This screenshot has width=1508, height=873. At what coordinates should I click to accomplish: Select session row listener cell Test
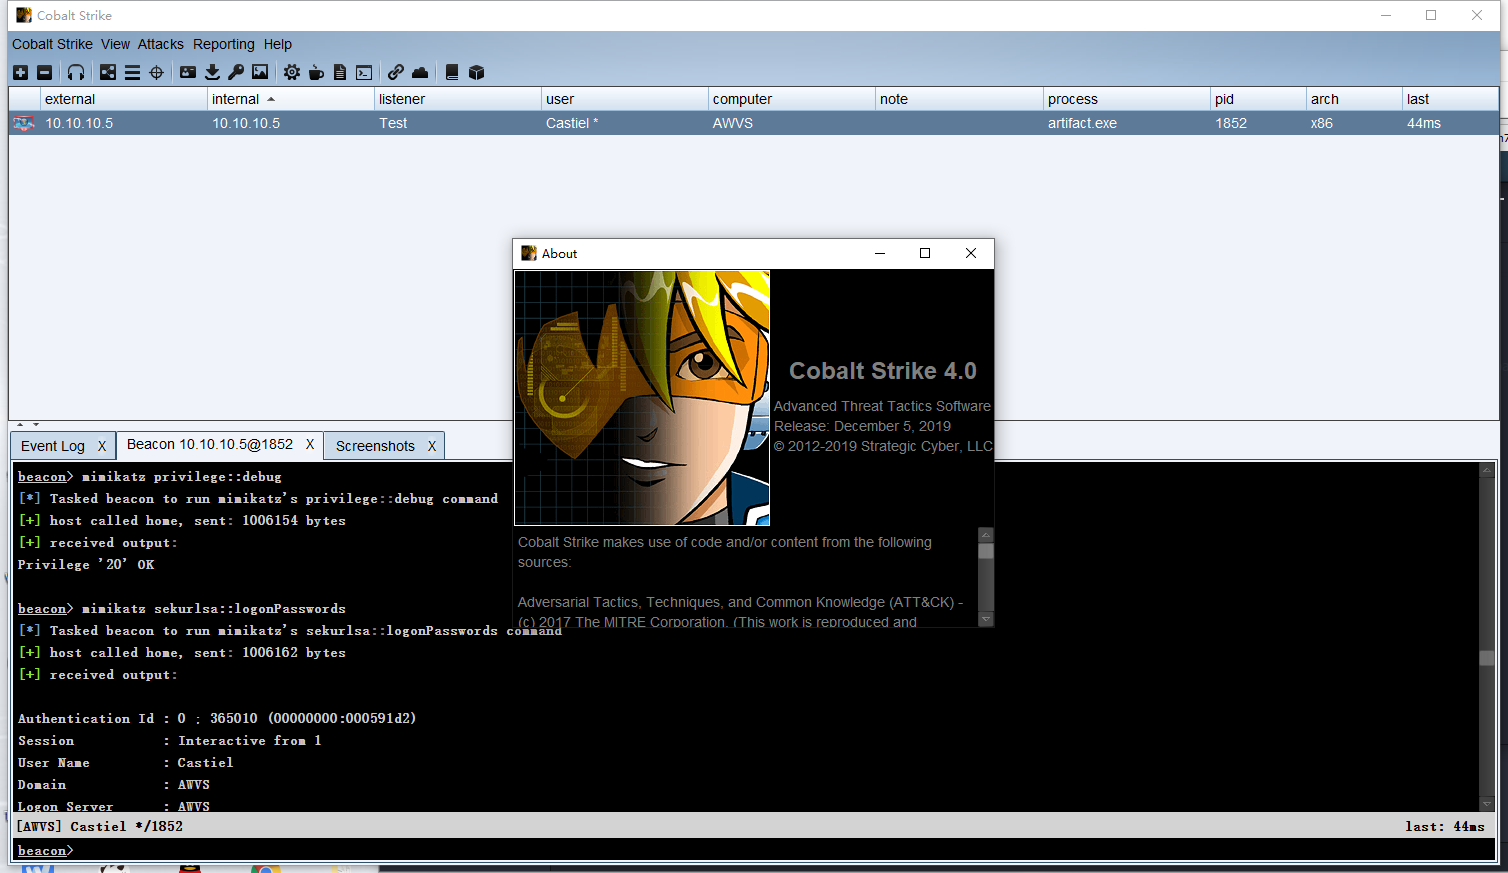pyautogui.click(x=457, y=123)
